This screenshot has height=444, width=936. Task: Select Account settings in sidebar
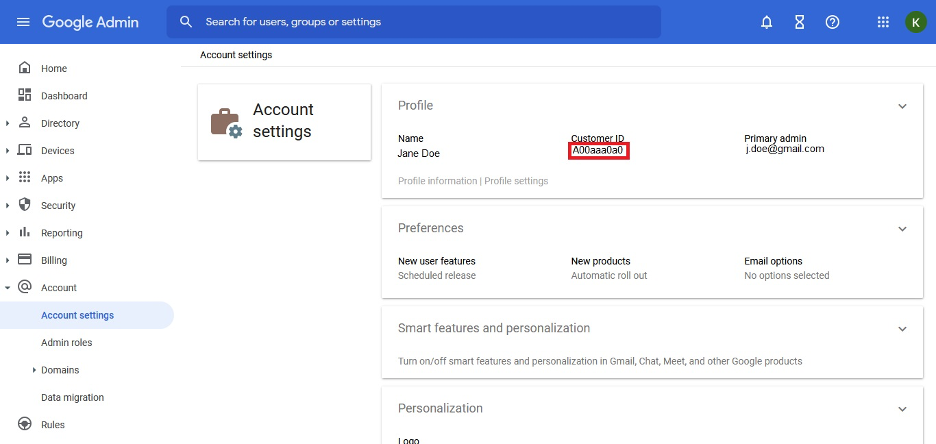(x=87, y=315)
